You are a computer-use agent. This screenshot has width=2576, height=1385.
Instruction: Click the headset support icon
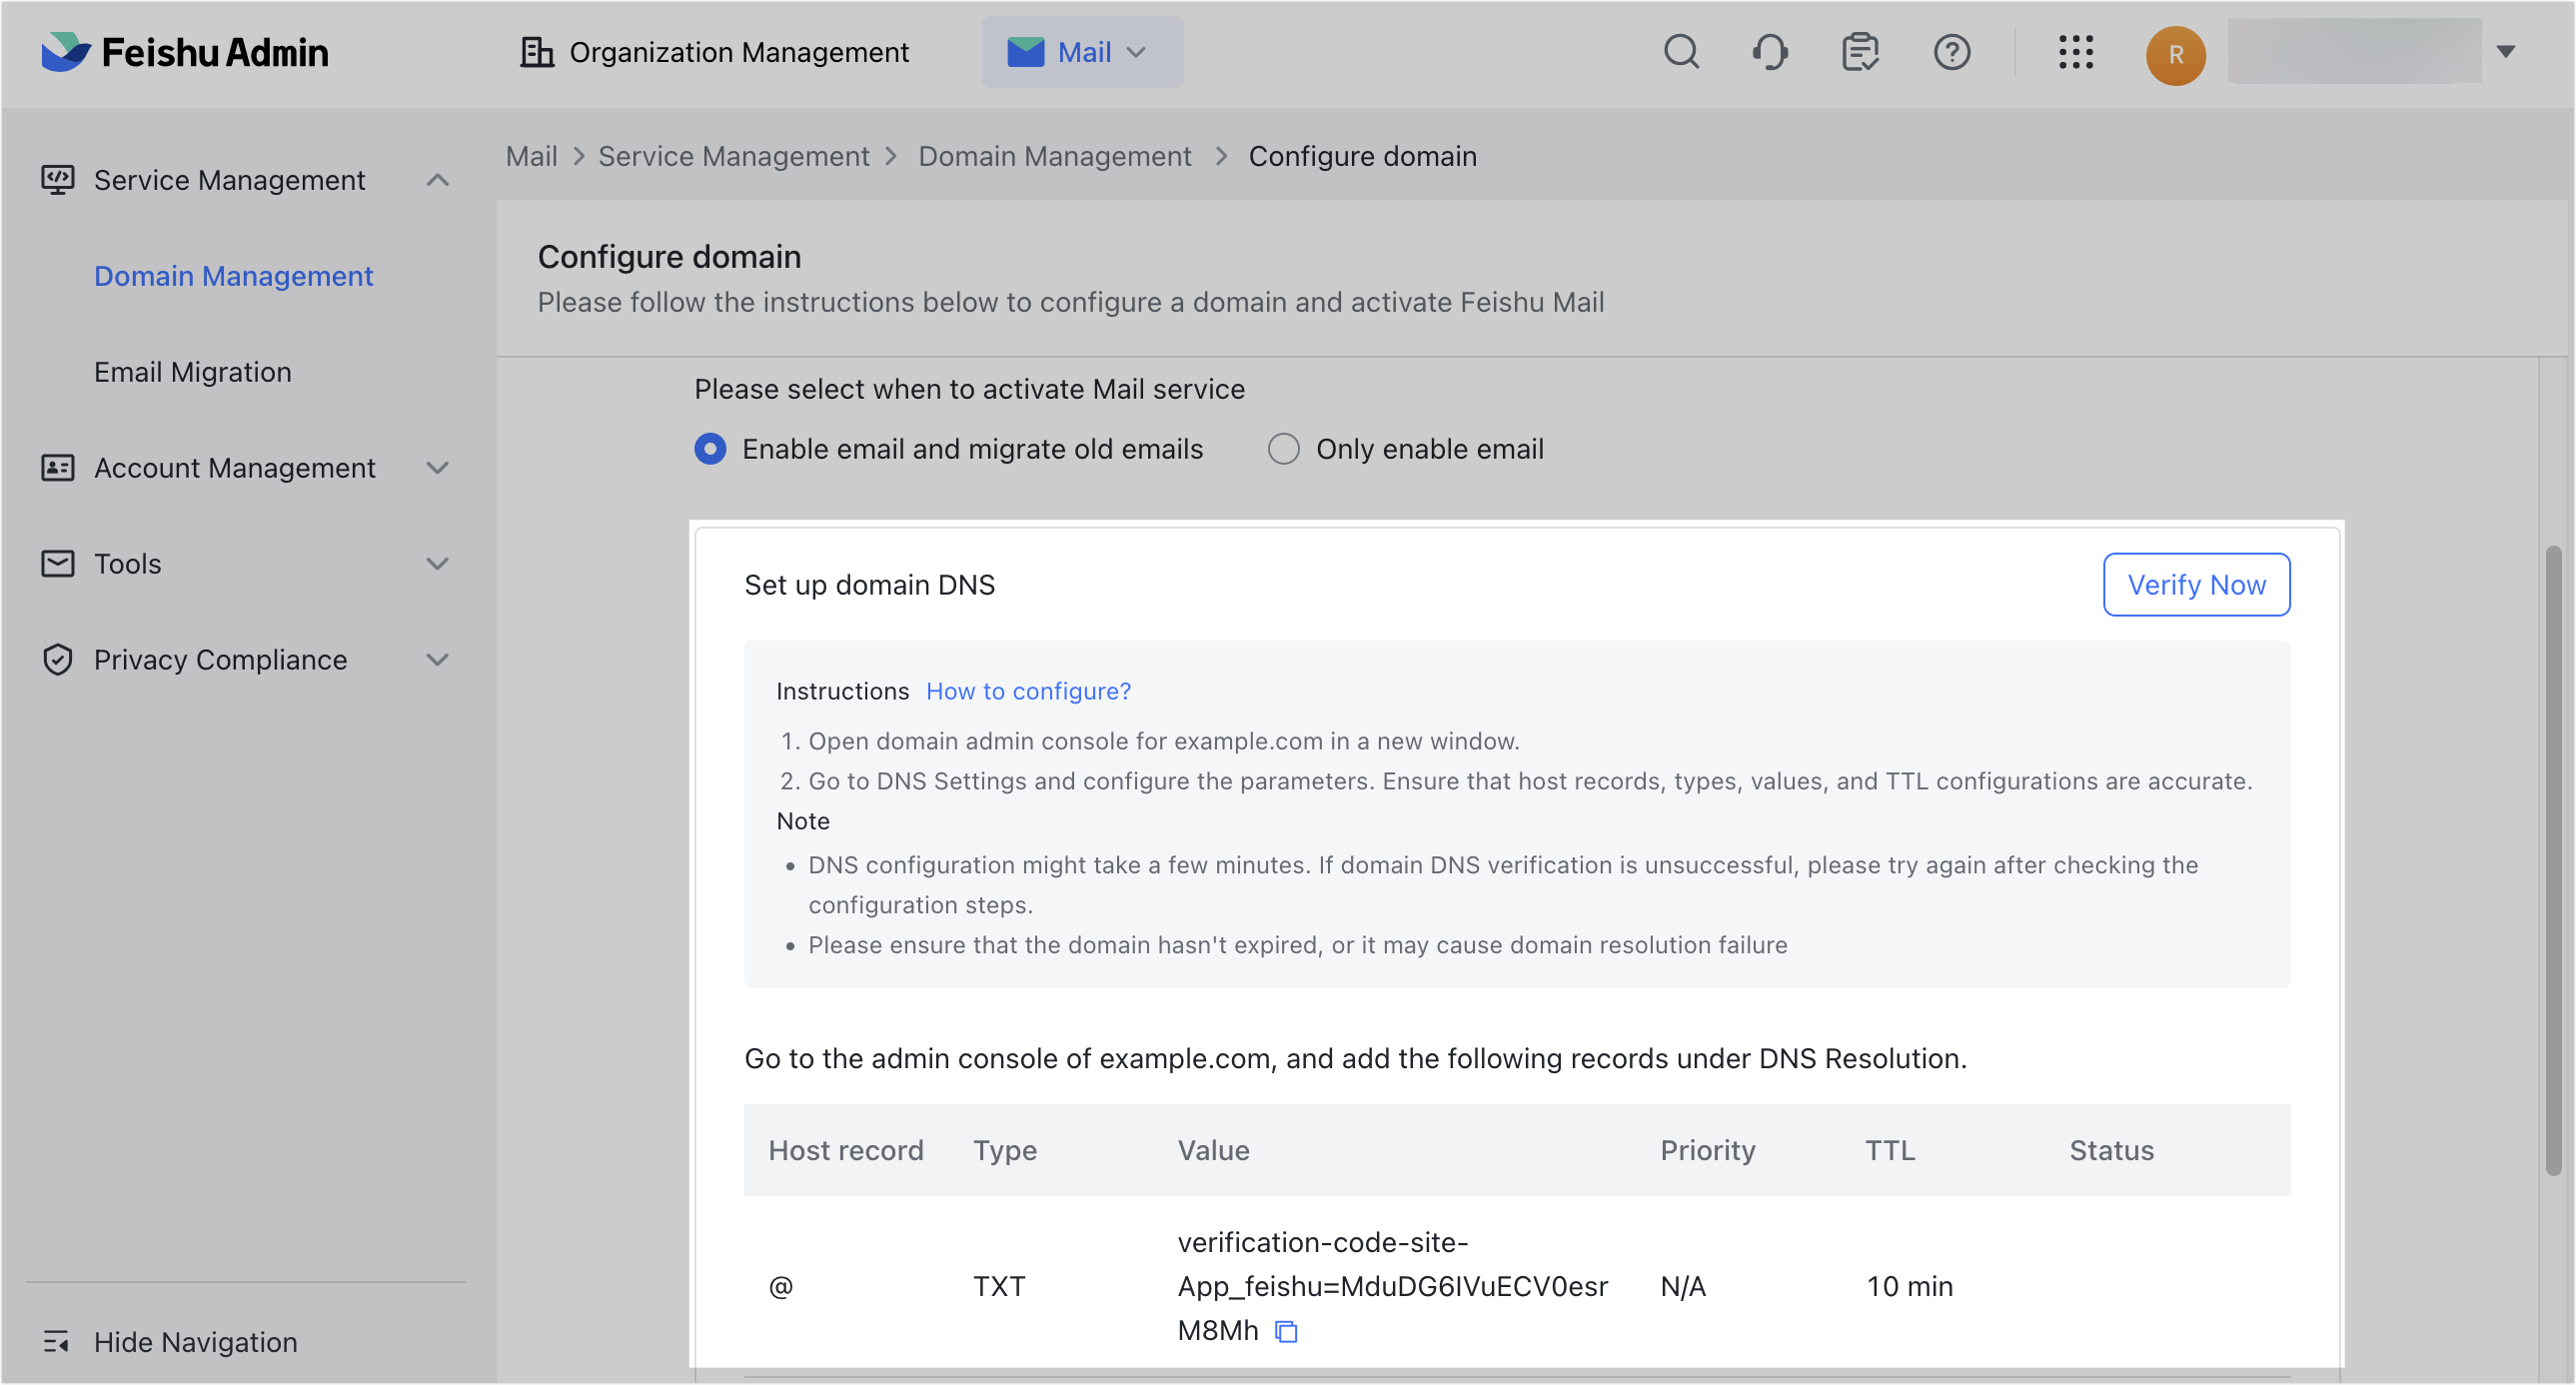pyautogui.click(x=1770, y=52)
